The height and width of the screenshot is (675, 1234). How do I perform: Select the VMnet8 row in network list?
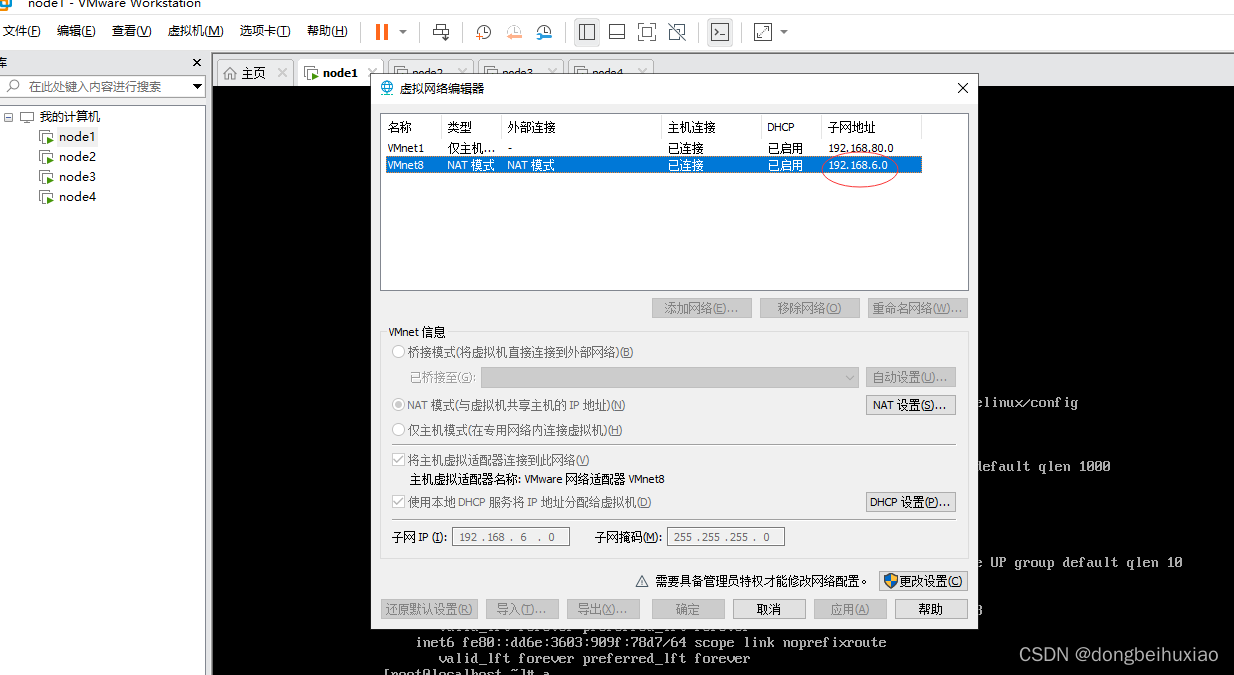653,165
